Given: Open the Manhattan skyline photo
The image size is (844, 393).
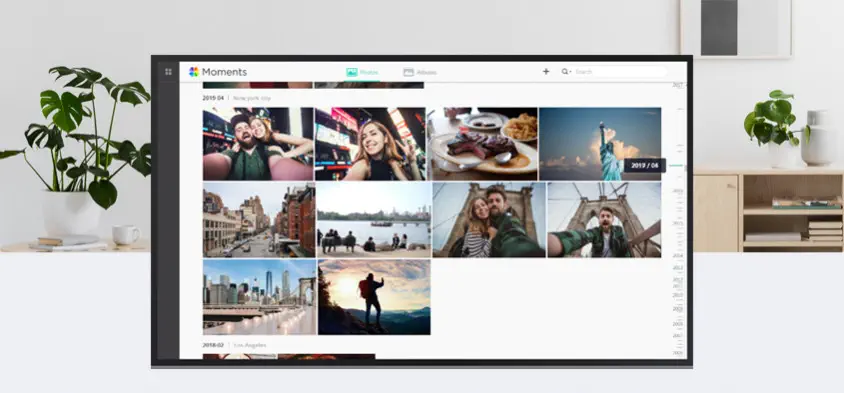Looking at the screenshot, I should [x=259, y=297].
